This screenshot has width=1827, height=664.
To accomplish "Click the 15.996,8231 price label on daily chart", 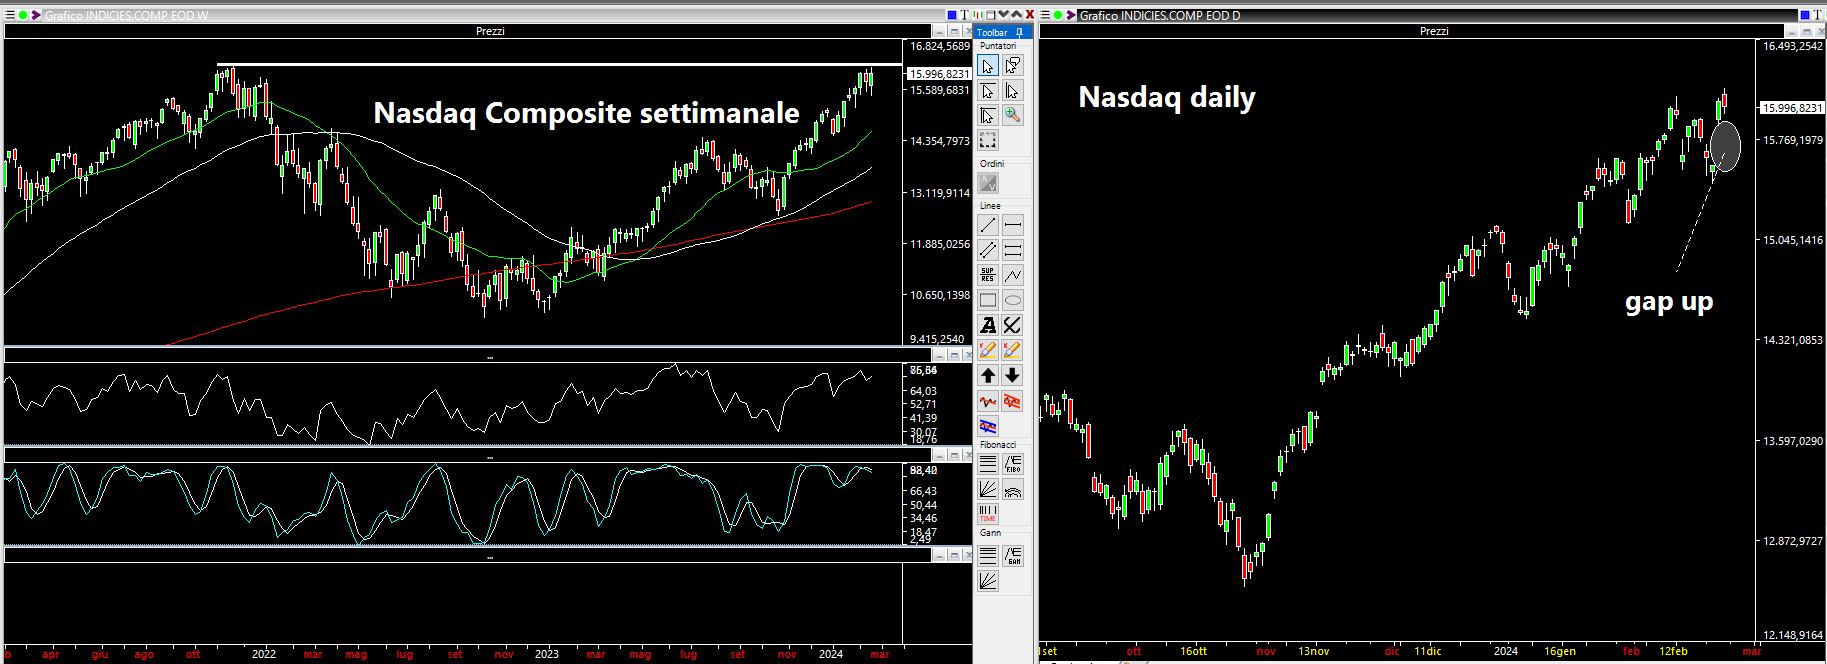I will (x=1791, y=107).
